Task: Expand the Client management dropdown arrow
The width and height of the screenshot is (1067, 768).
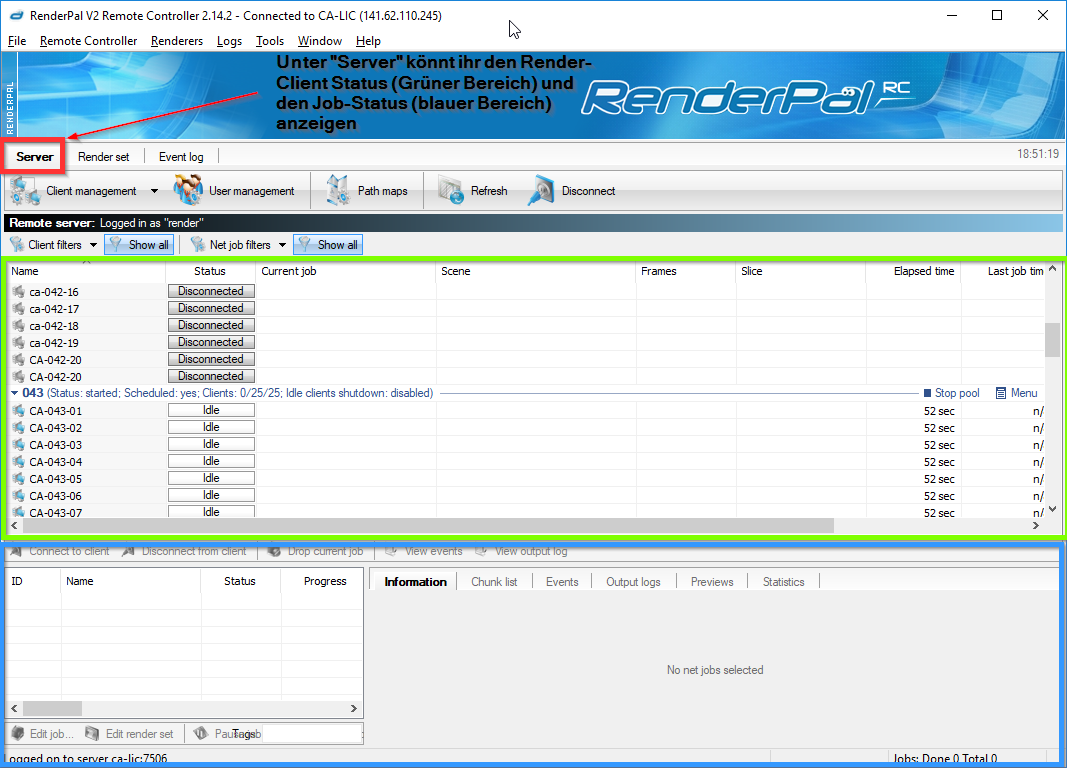Action: pos(154,191)
